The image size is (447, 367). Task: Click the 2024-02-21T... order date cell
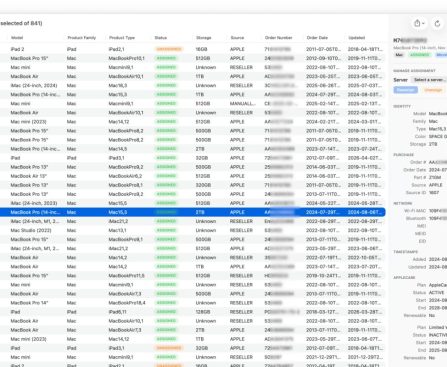click(x=323, y=122)
